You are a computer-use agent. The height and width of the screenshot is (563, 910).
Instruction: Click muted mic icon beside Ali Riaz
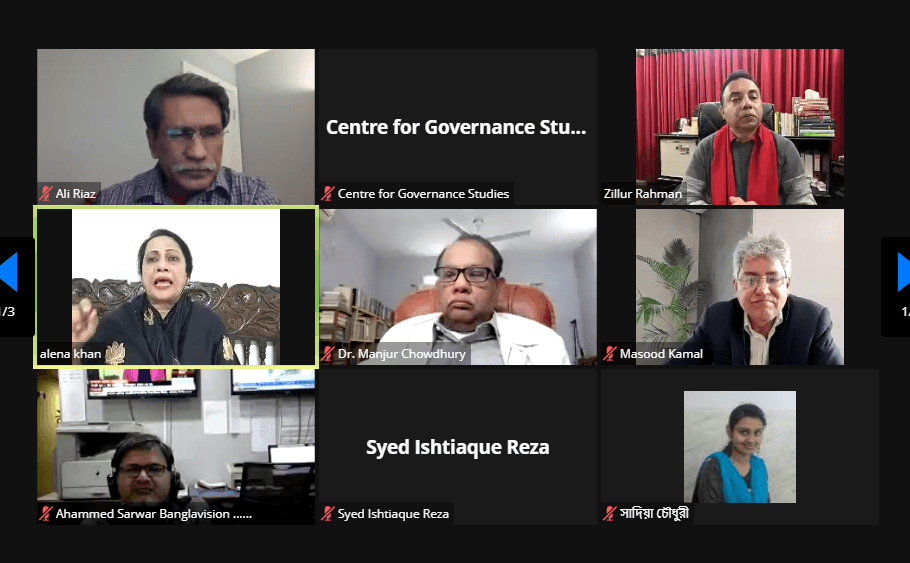45,193
